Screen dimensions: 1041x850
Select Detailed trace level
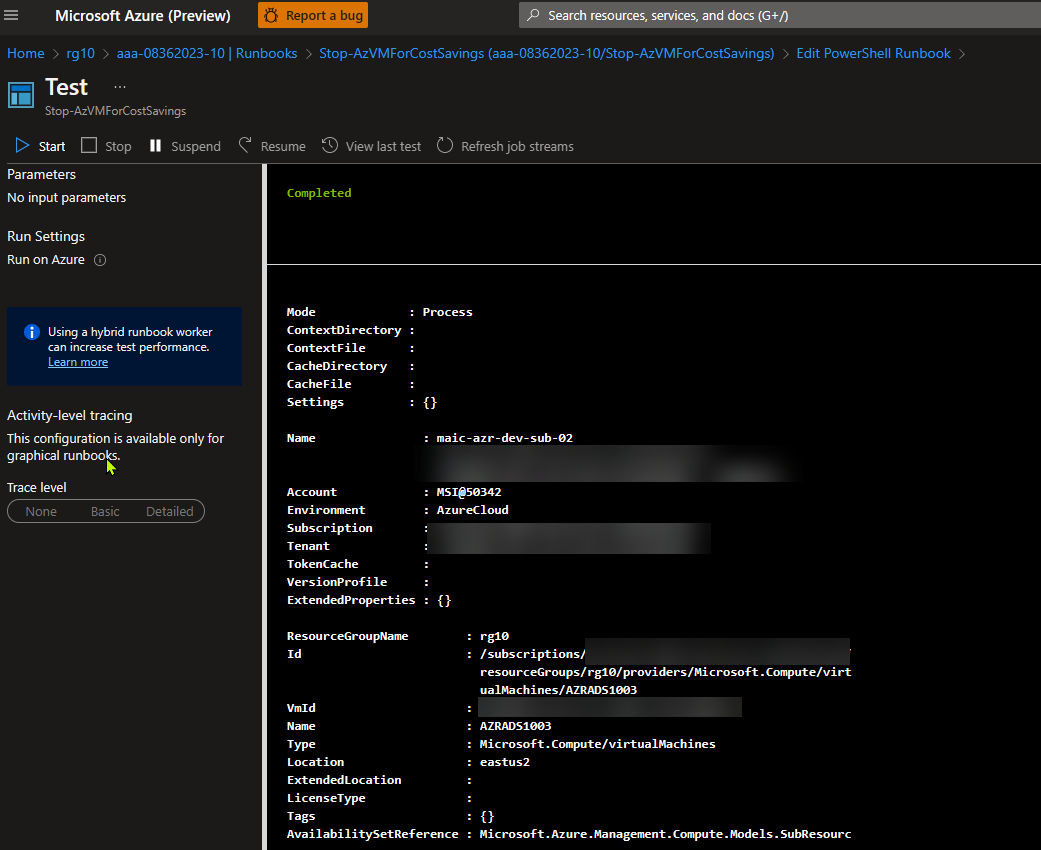coord(170,511)
